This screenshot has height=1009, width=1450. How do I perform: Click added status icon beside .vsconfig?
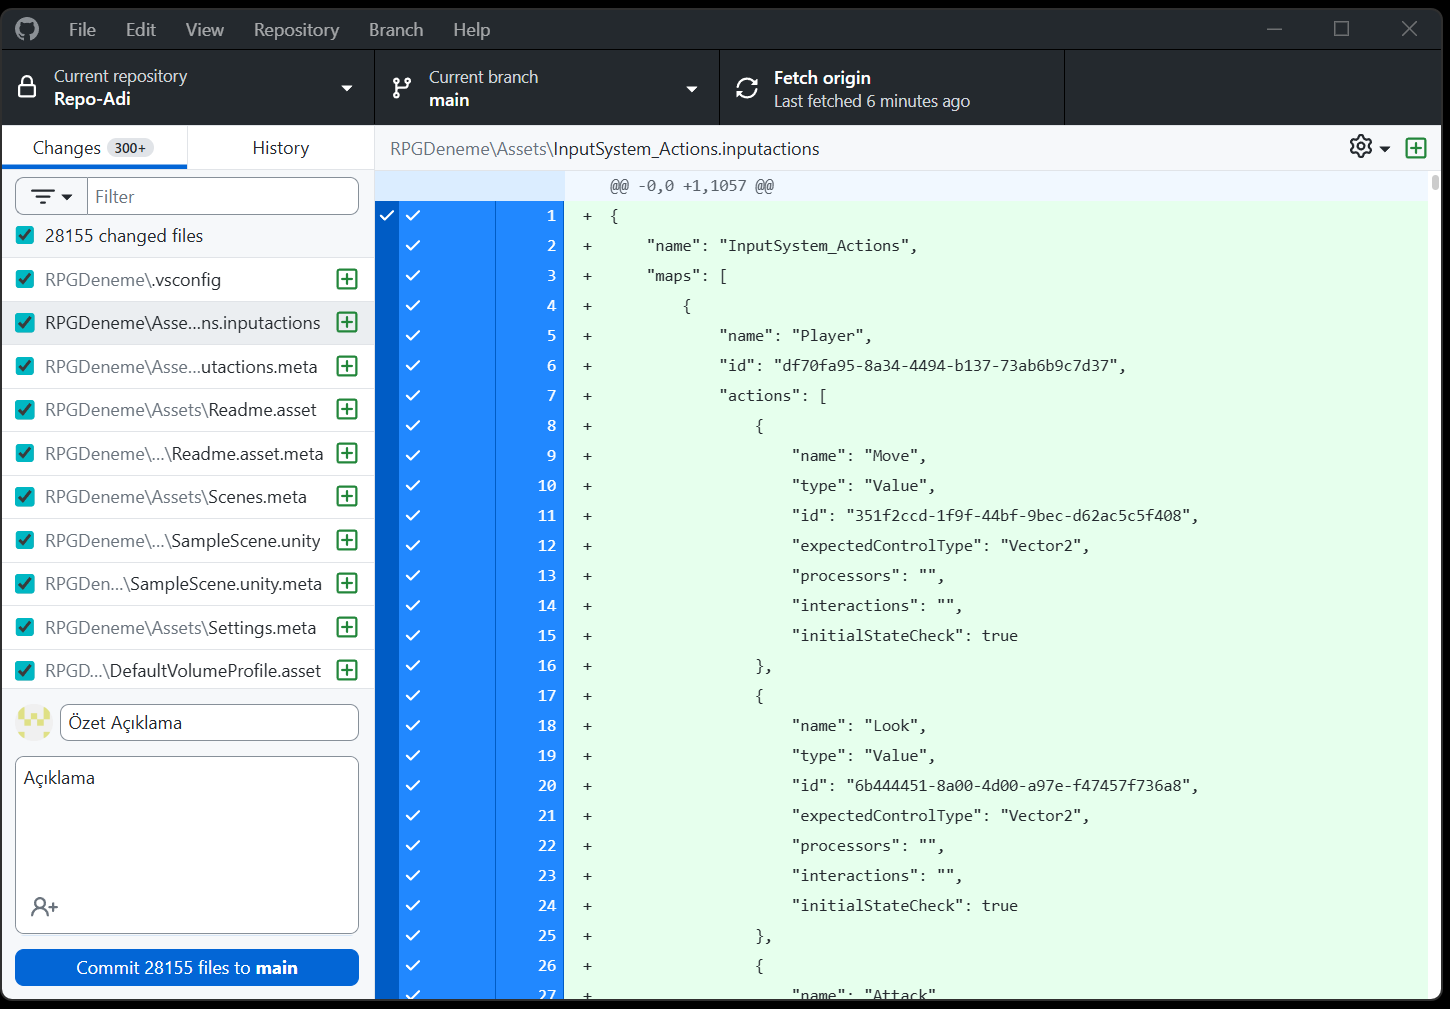point(347,279)
